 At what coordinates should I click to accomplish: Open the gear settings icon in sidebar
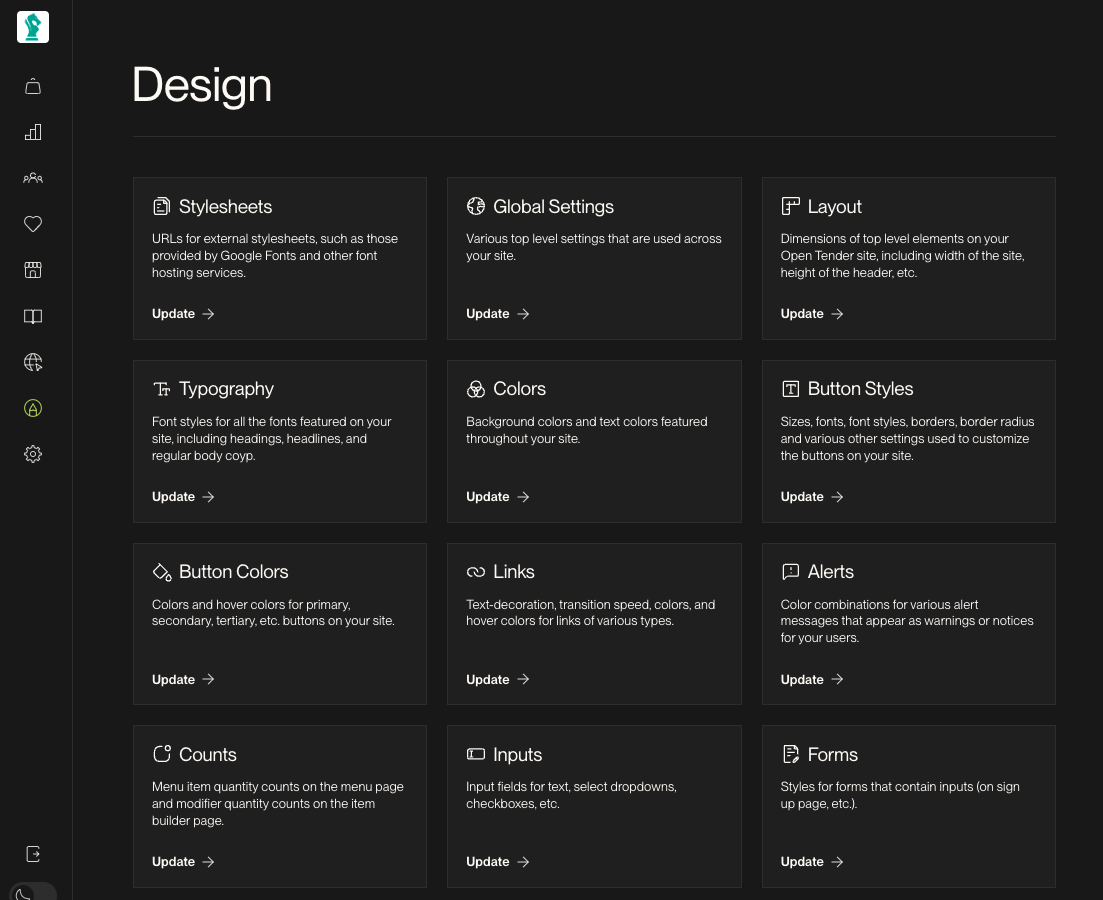[x=33, y=454]
